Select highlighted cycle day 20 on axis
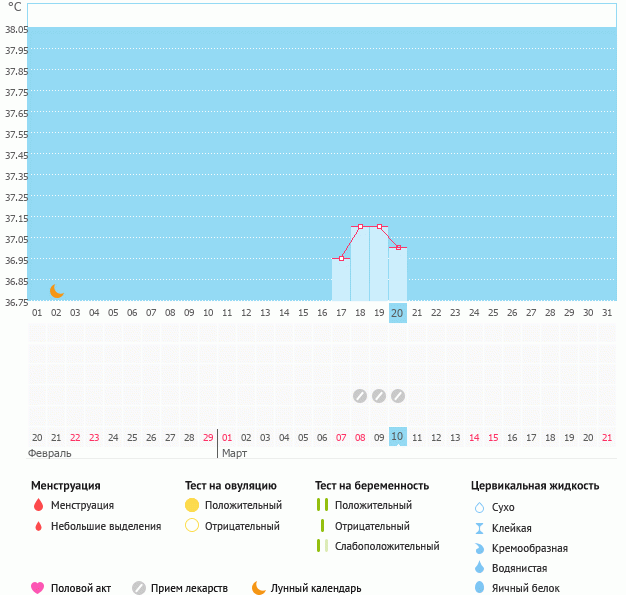This screenshot has width=626, height=595. (397, 313)
